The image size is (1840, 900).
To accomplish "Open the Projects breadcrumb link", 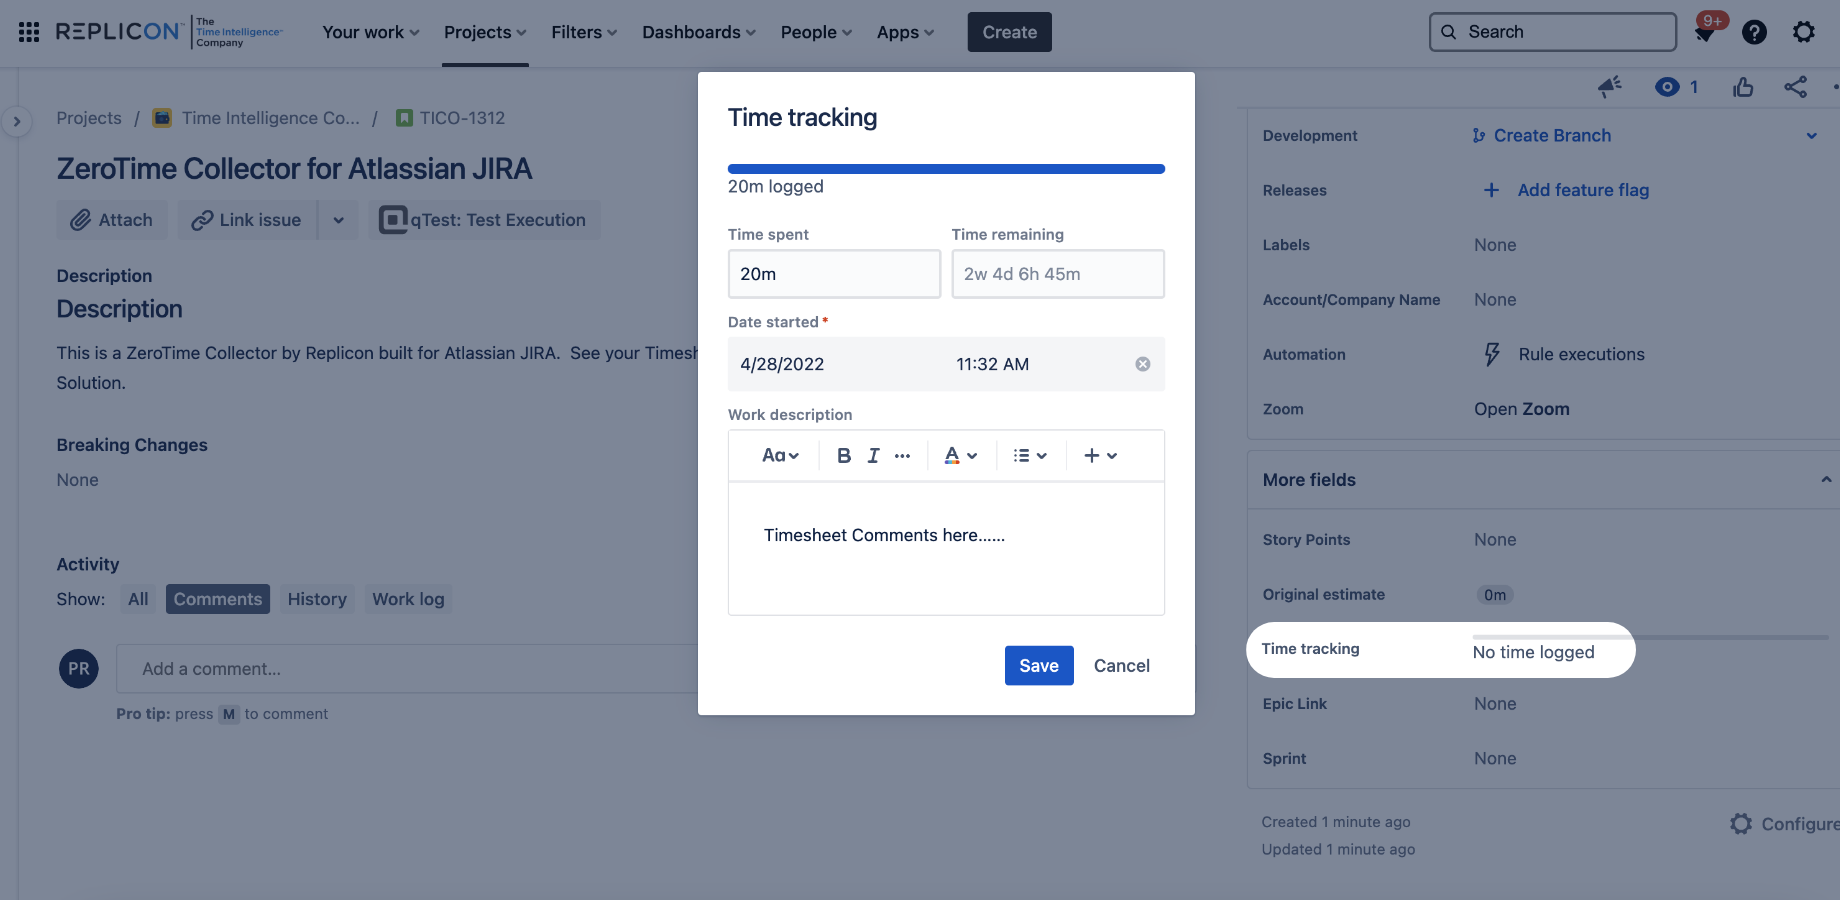I will (x=89, y=118).
